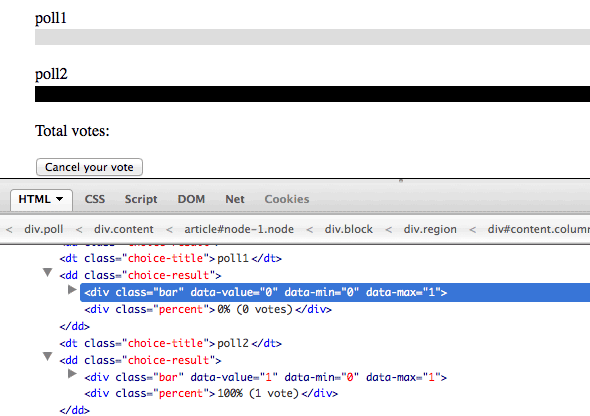Viewport: 590px width, 416px height.
Task: Click the second dd class choice-result tag
Action: (140, 360)
